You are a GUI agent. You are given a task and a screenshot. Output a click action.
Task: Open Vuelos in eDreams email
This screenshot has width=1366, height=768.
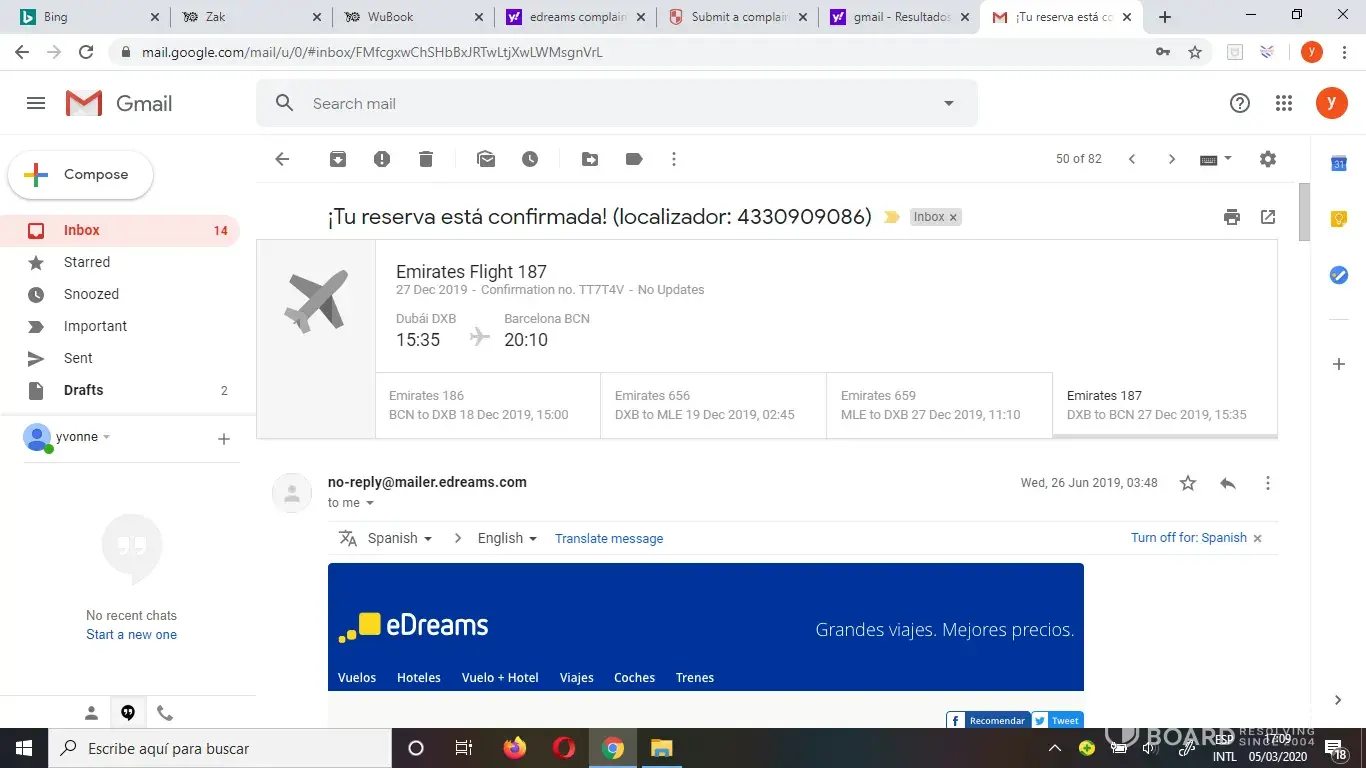click(357, 678)
